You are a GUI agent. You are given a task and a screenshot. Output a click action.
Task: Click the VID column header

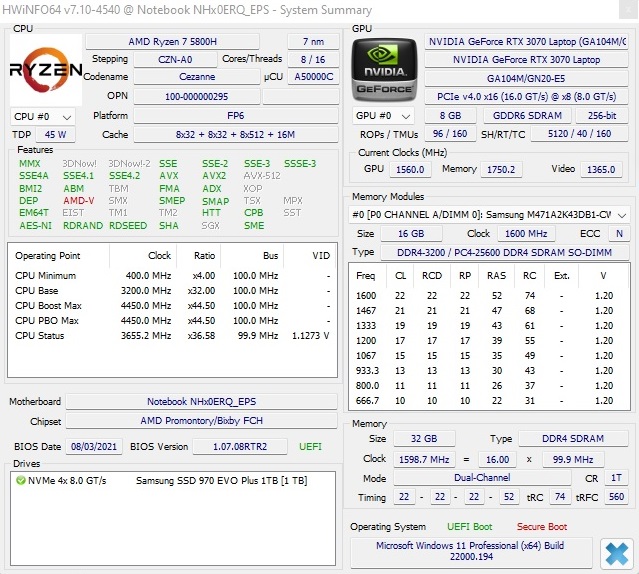[310, 256]
